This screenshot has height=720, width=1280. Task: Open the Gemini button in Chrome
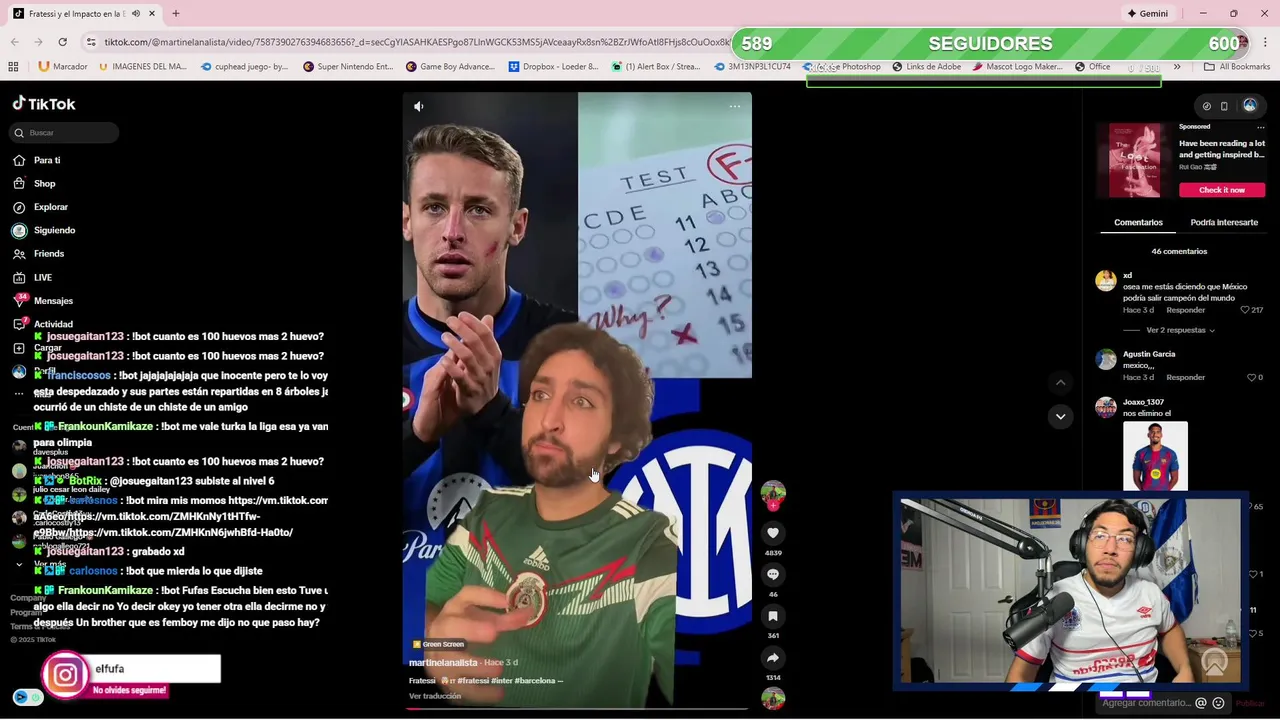[1147, 14]
